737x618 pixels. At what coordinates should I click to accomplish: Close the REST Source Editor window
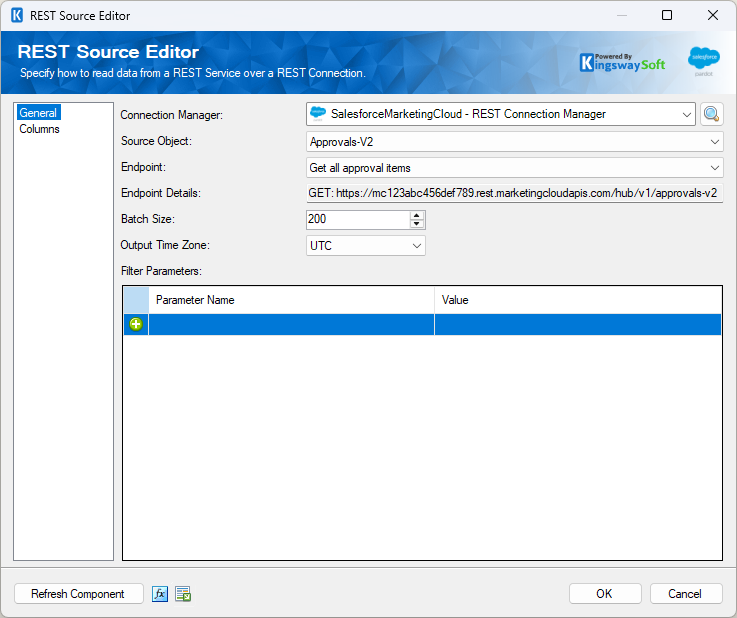[x=713, y=16]
